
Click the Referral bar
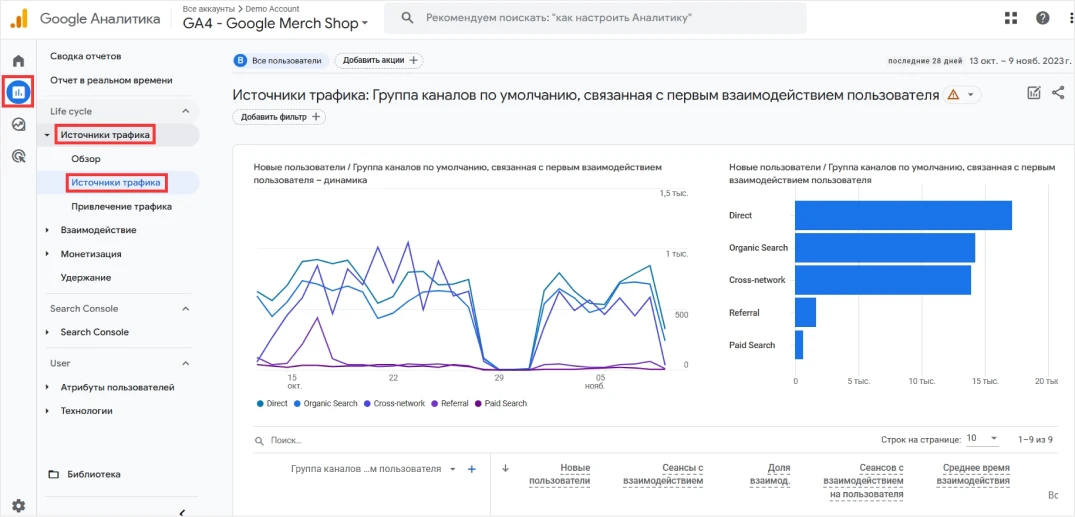click(x=806, y=312)
